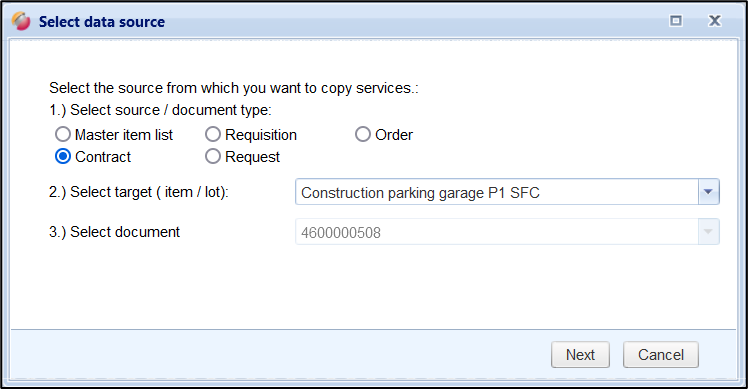This screenshot has height=389, width=748.
Task: Click the '2.) Select target ( item / lot):' label
Action: (x=139, y=192)
